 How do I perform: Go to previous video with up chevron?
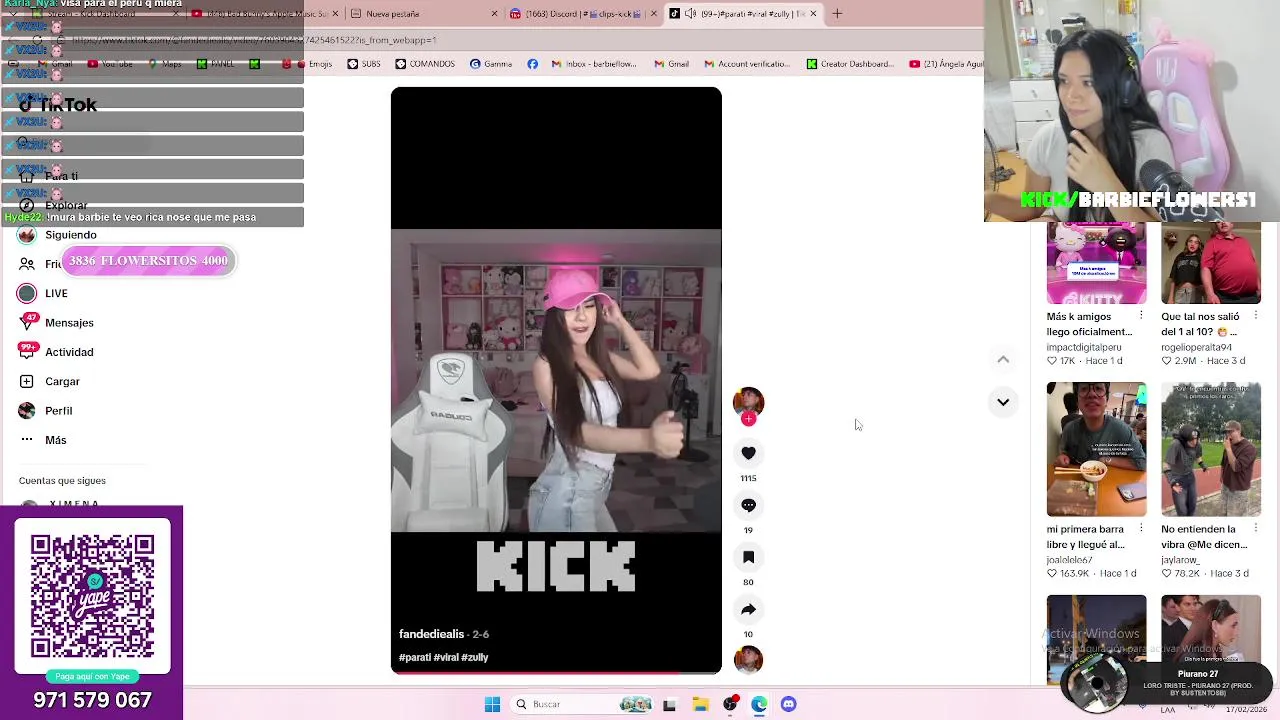coord(1003,359)
